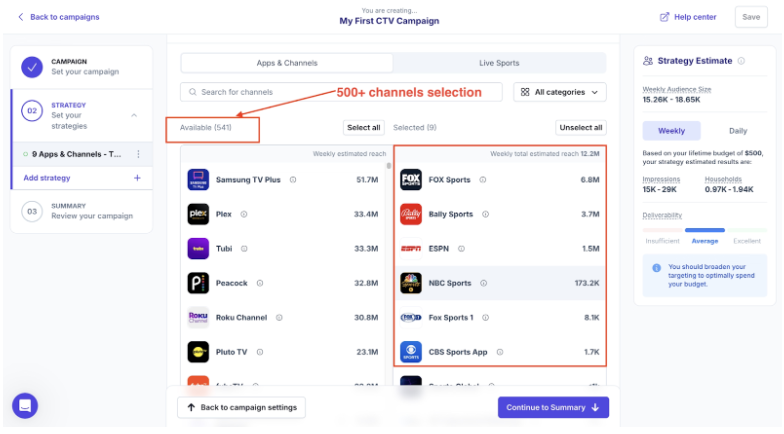Open the chat support bubble
This screenshot has height=434, width=784.
25,406
